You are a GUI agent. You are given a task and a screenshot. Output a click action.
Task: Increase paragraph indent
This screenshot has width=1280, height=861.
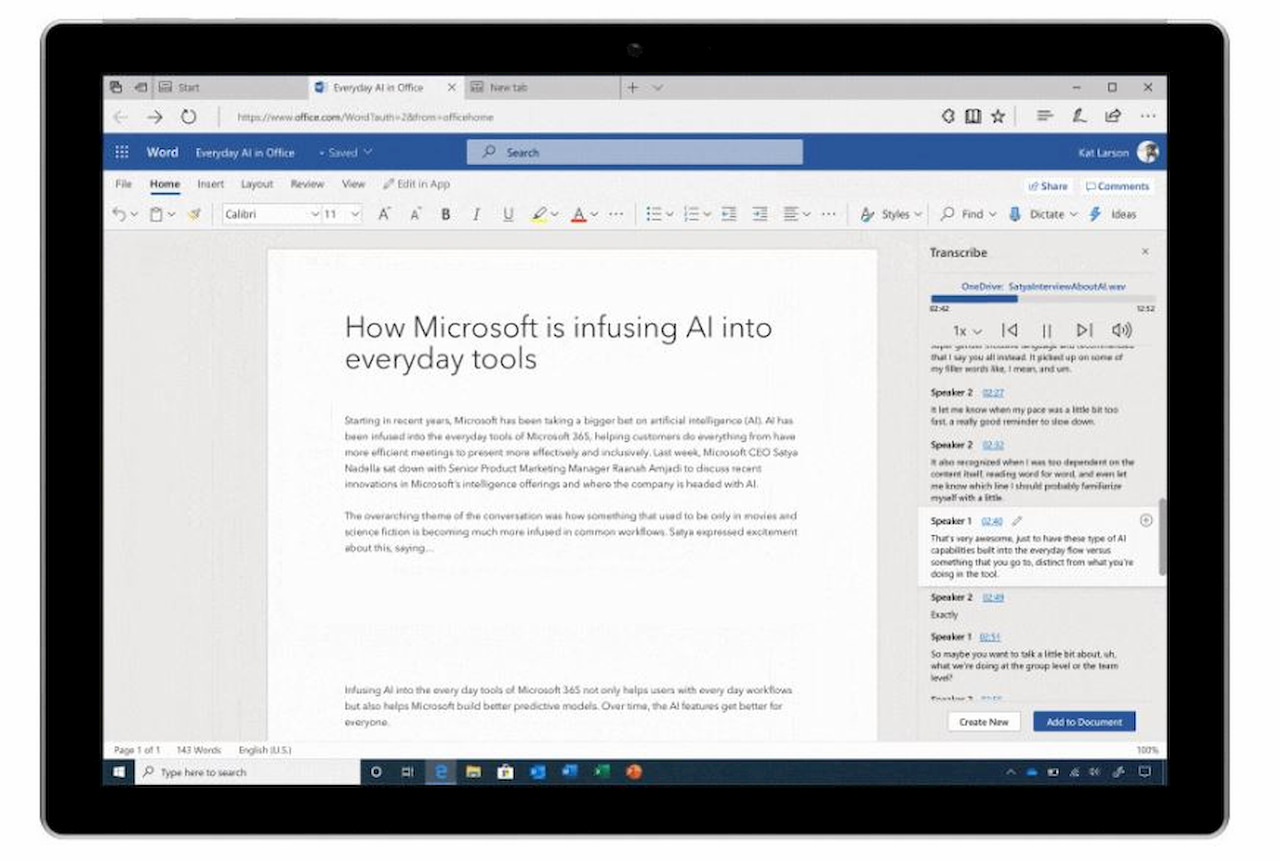click(760, 214)
